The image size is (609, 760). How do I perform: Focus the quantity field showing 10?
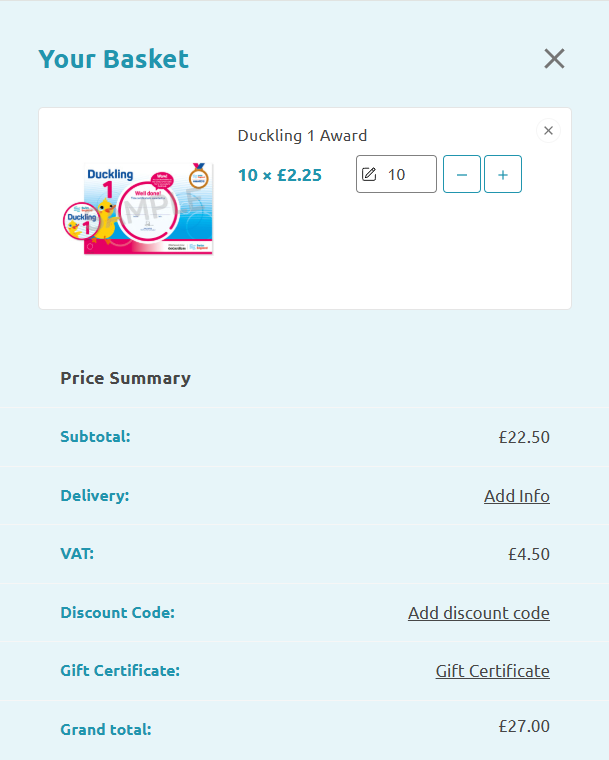point(396,174)
